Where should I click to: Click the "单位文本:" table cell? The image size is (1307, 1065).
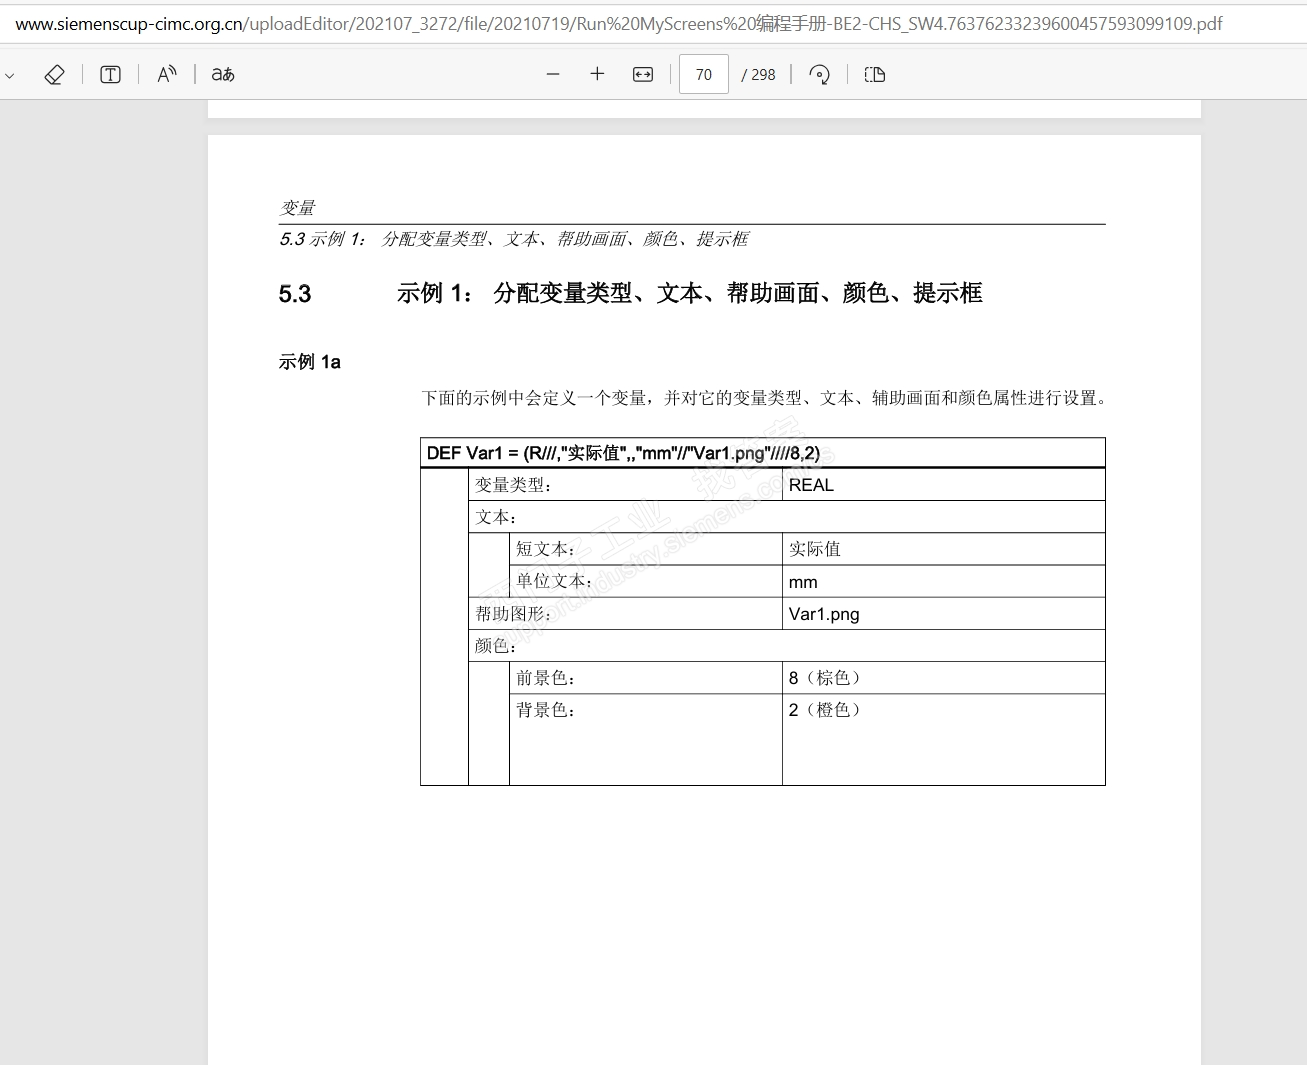pyautogui.click(x=646, y=581)
